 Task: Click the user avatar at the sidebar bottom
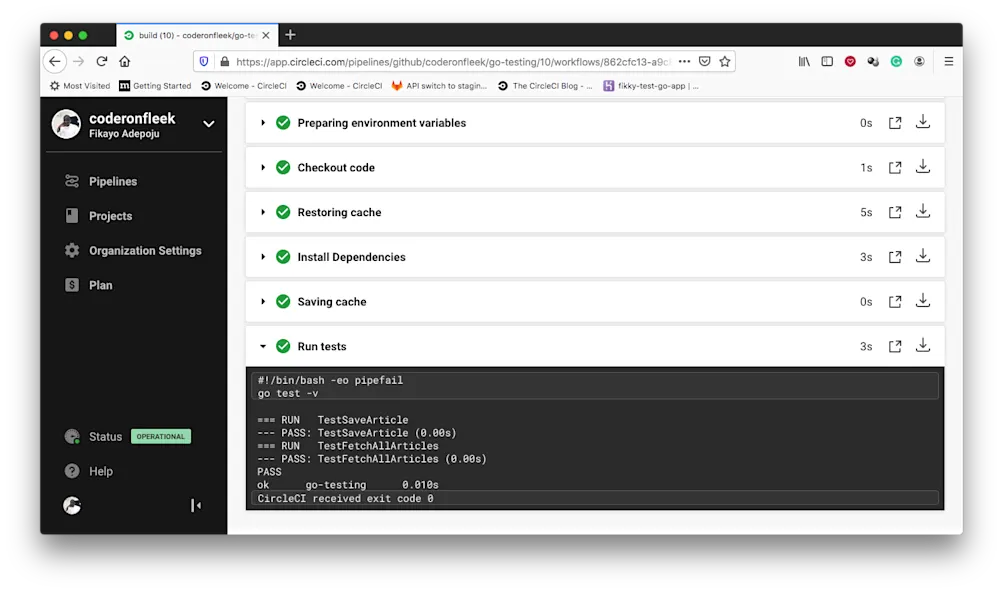pyautogui.click(x=72, y=506)
